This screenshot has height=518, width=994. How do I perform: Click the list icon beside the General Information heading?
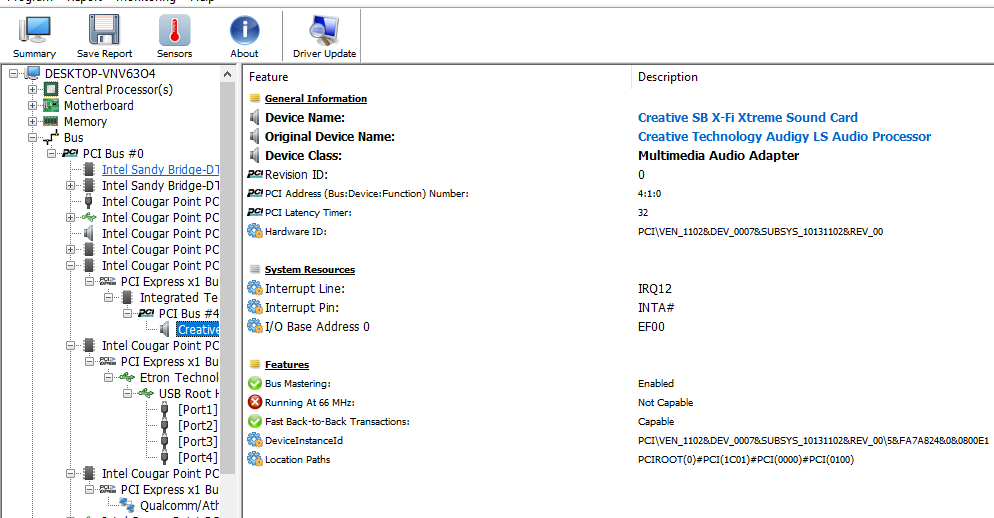[x=255, y=98]
